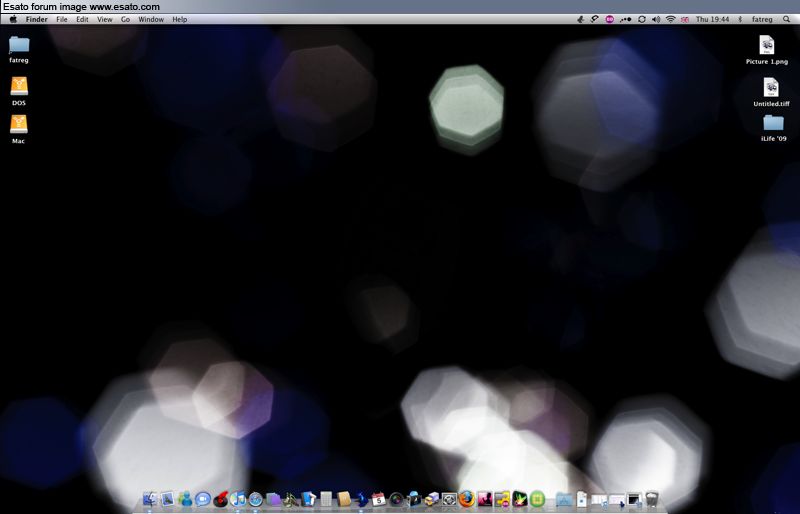This screenshot has width=800, height=514.
Task: Click the circular sync arrows menu icon
Action: pos(642,19)
